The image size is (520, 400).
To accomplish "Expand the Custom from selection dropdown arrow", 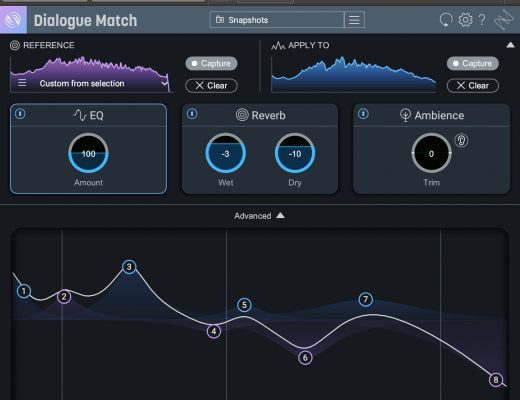I will pos(164,83).
